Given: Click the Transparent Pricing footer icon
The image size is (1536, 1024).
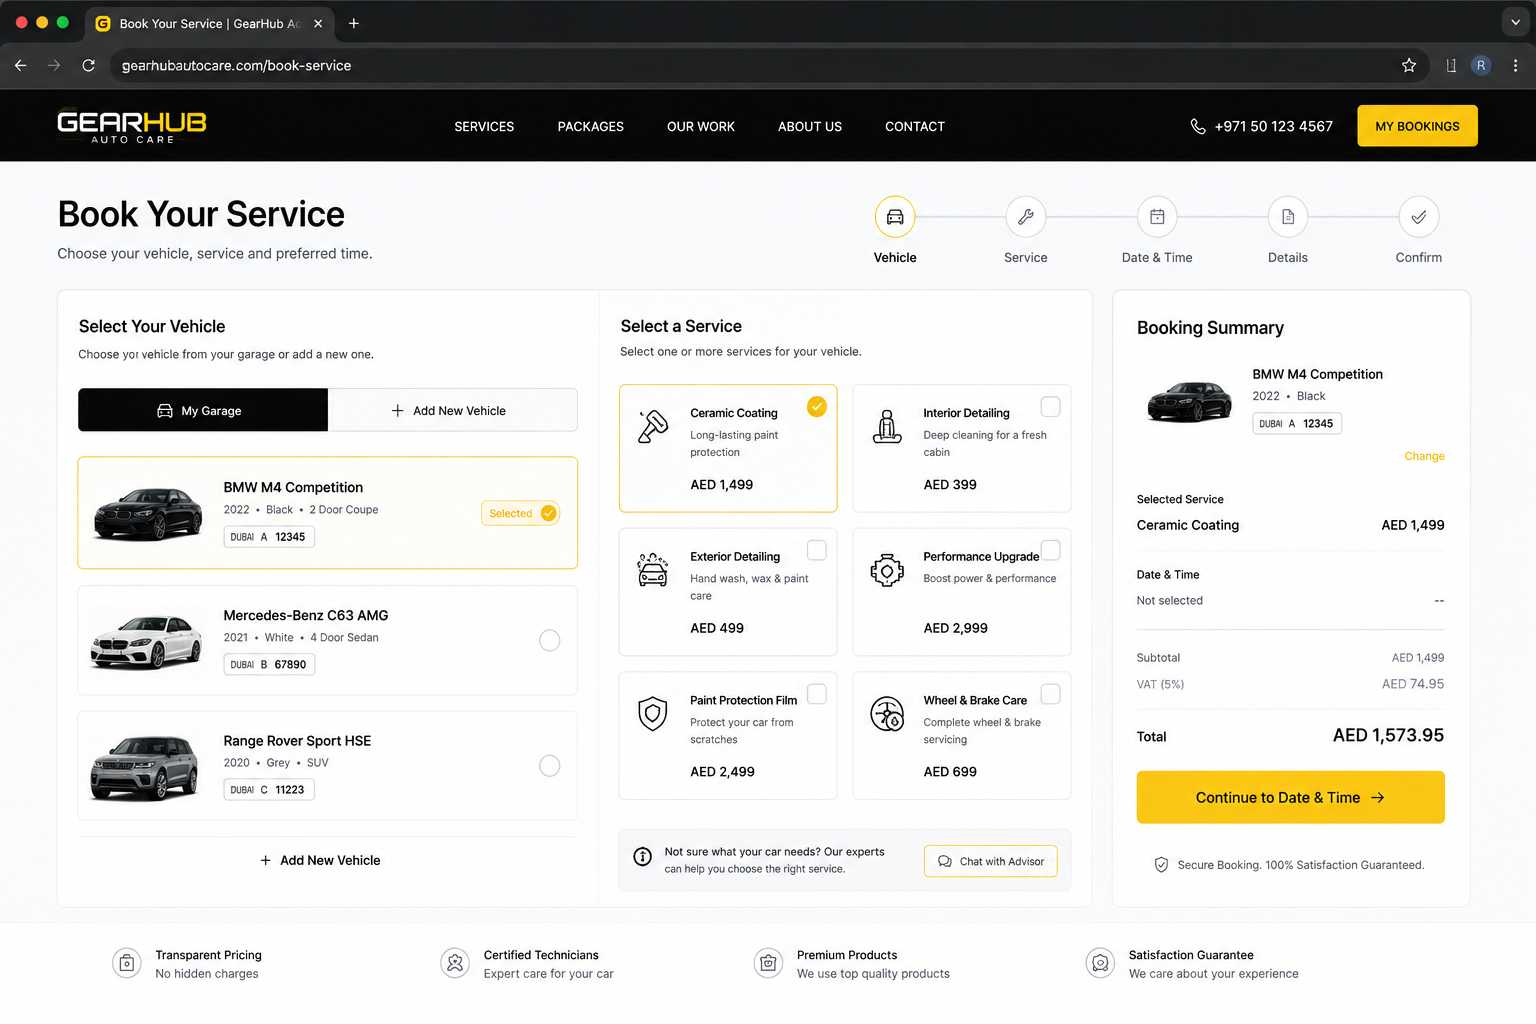Looking at the screenshot, I should click(127, 963).
